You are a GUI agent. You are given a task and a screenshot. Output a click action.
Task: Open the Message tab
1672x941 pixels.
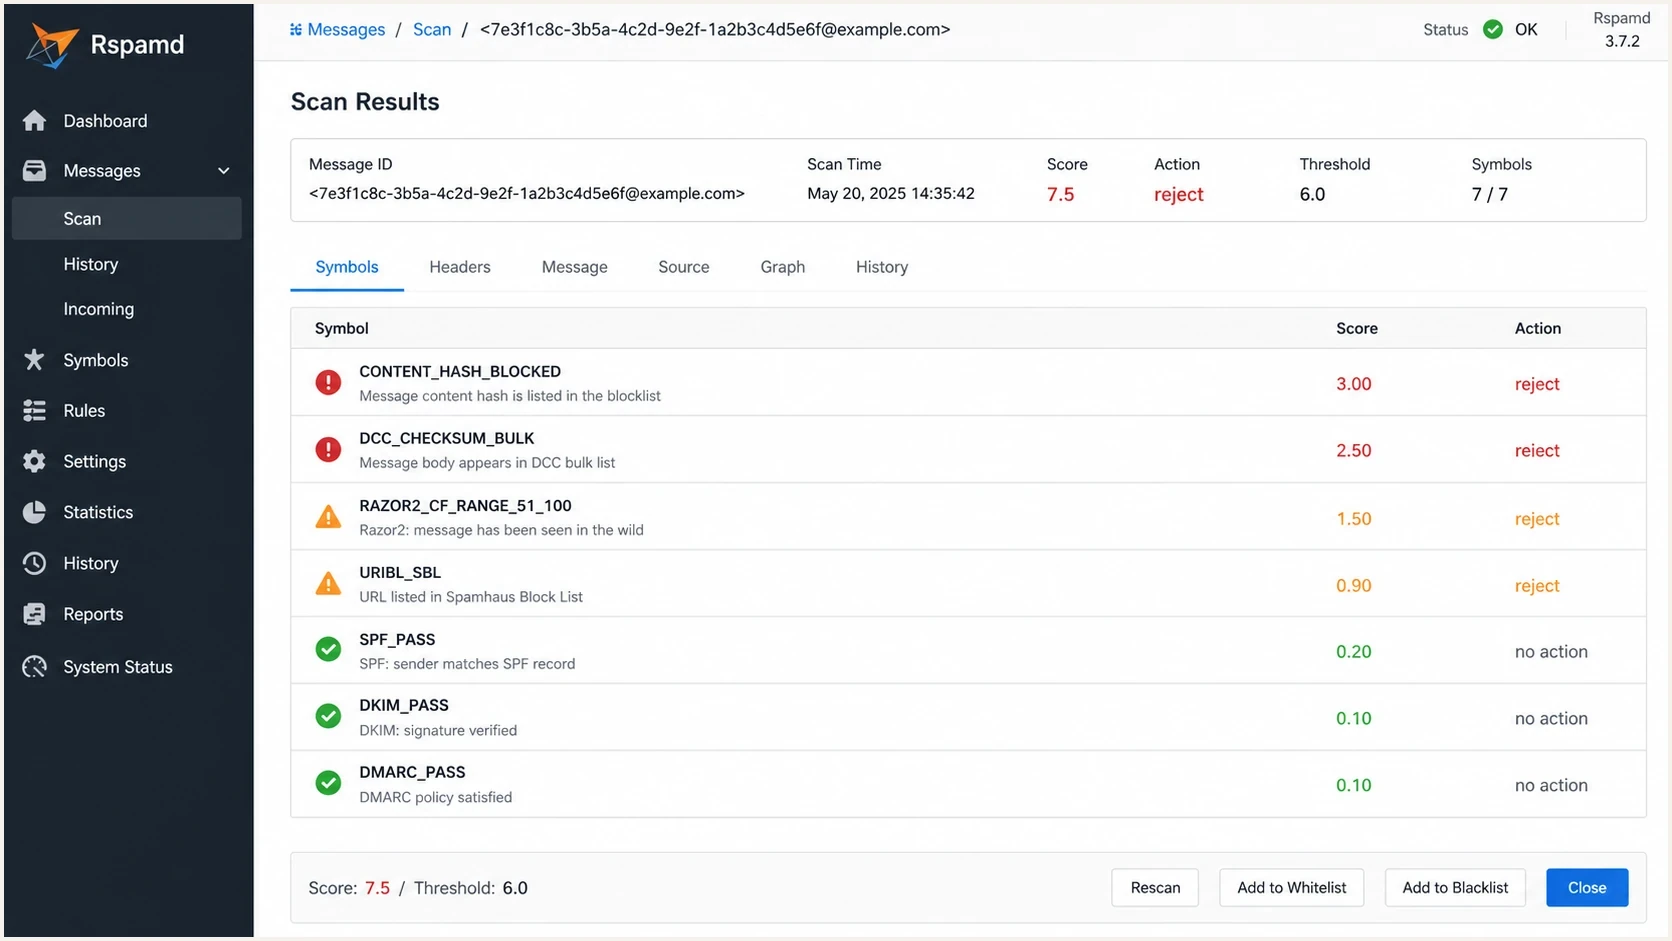(575, 267)
